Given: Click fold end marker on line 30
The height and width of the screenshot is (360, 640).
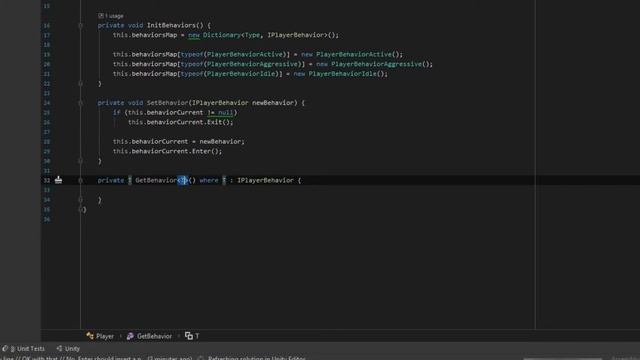Looking at the screenshot, I should (80, 161).
